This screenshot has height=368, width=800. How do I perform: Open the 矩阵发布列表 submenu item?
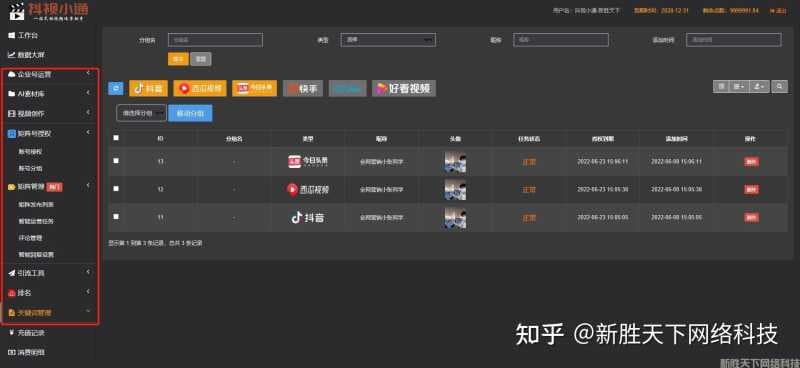[36, 204]
